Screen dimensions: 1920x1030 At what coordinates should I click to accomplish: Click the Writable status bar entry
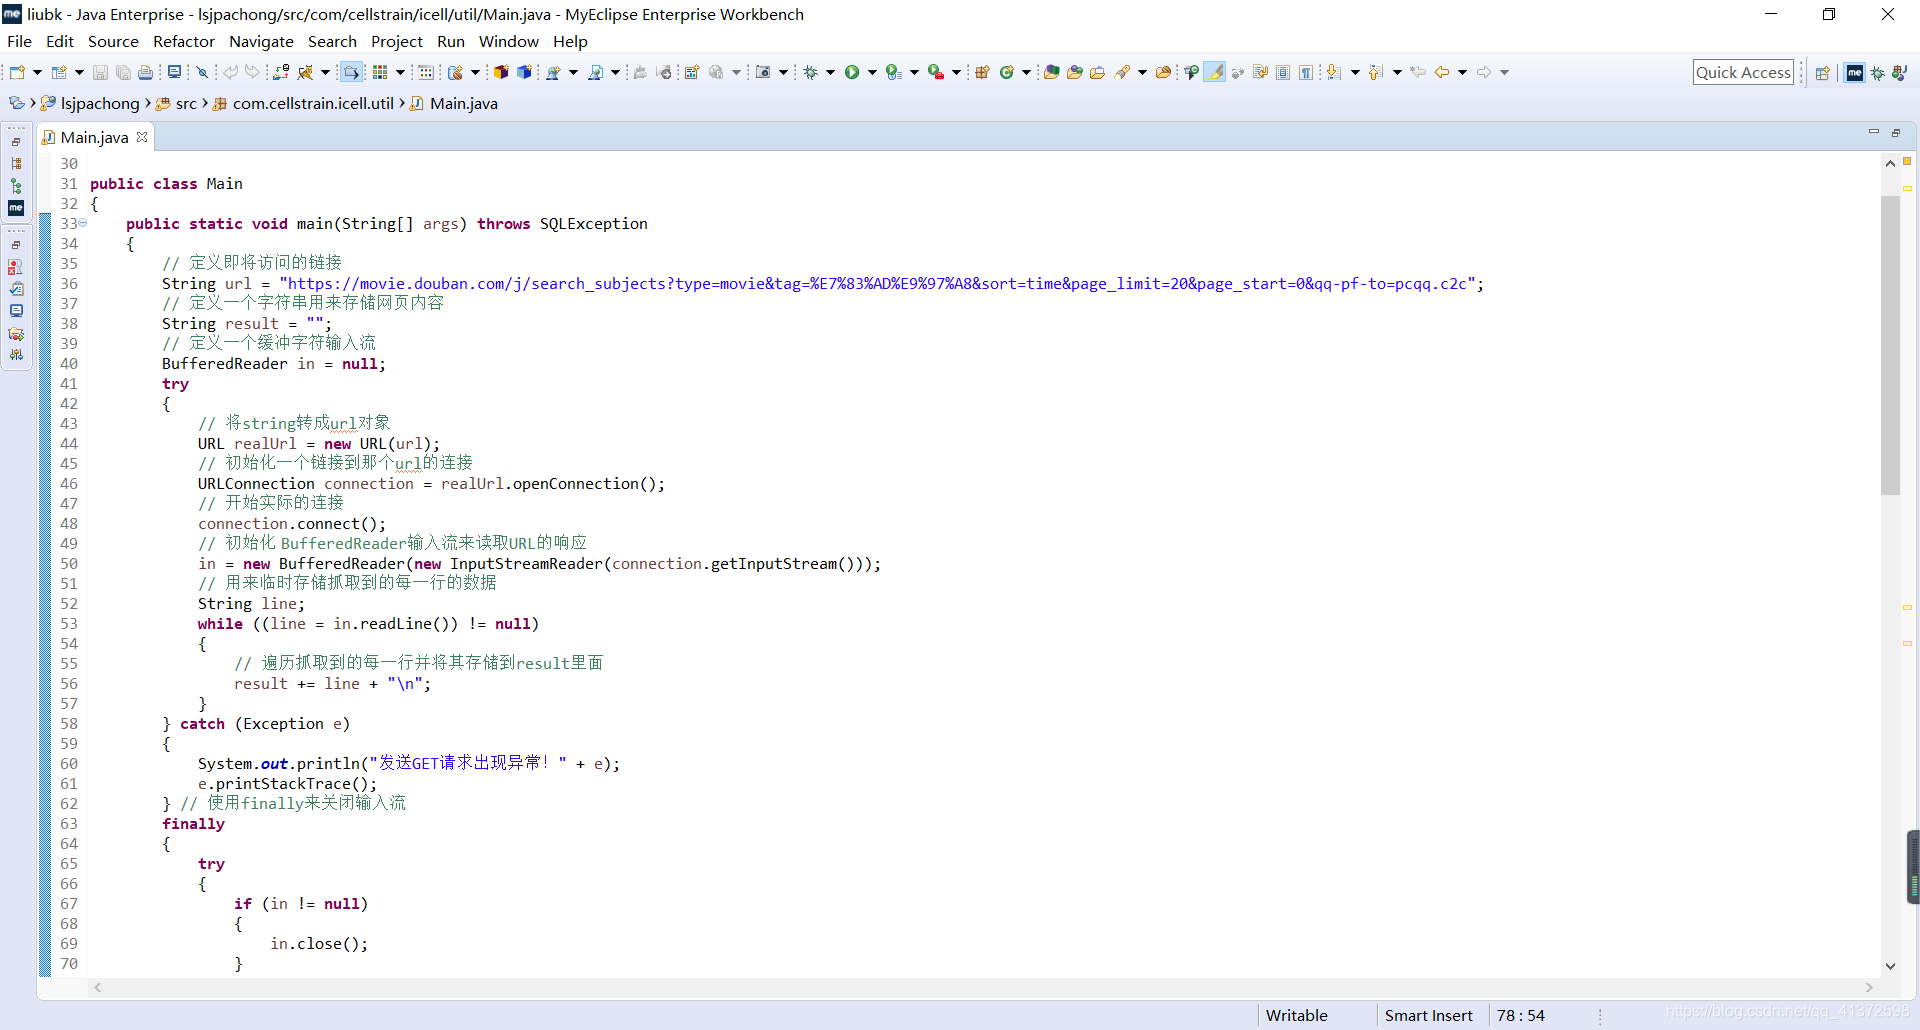(1297, 1015)
